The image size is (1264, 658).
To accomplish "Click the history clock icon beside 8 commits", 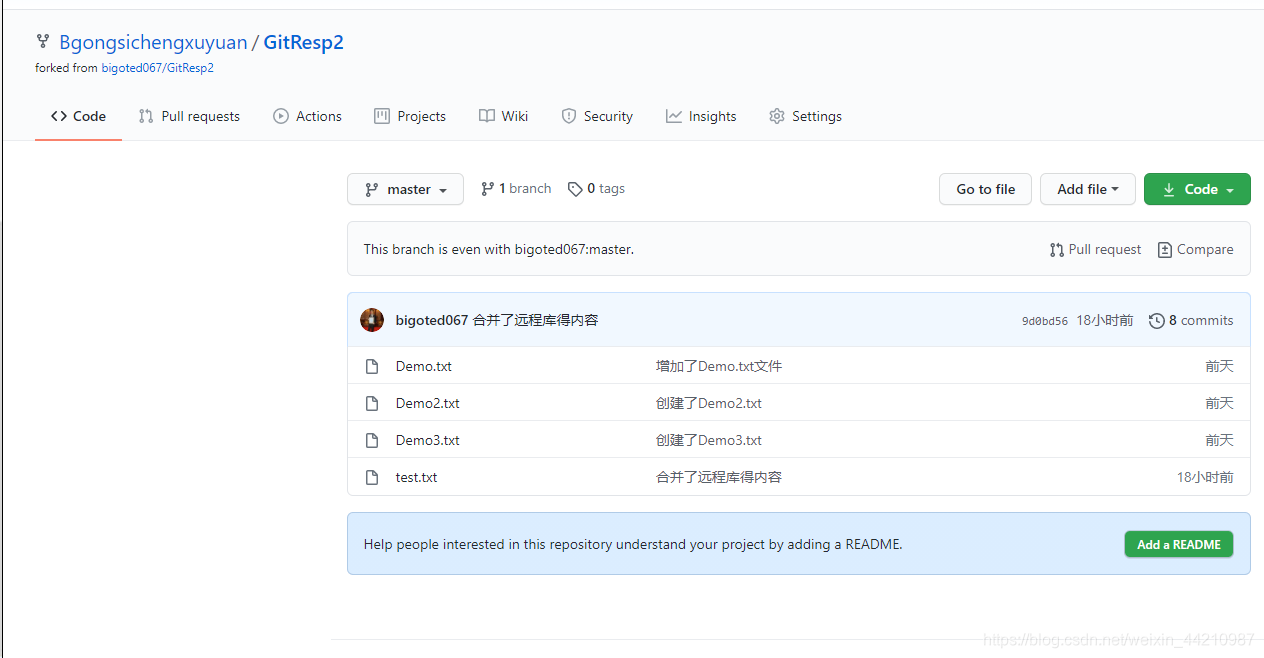I will [1157, 320].
